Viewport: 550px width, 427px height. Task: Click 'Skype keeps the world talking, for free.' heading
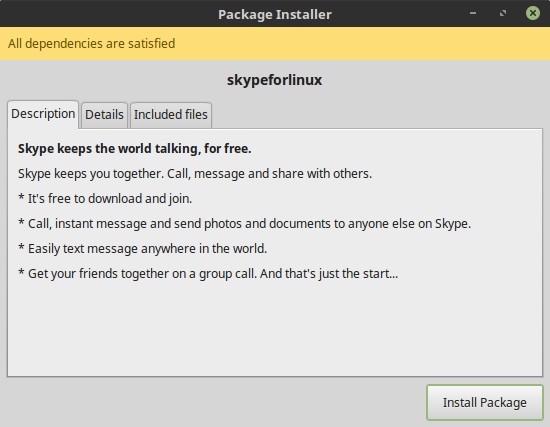[135, 149]
